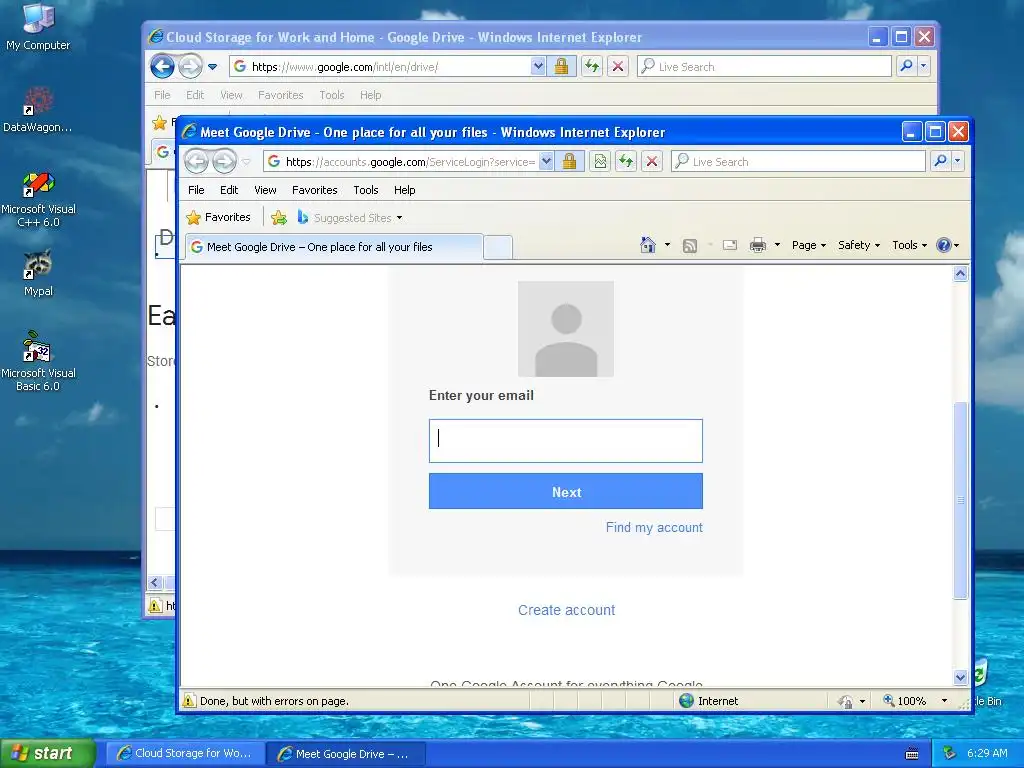Click the Back button in Cloud Storage window
1024x768 pixels.
[163, 66]
